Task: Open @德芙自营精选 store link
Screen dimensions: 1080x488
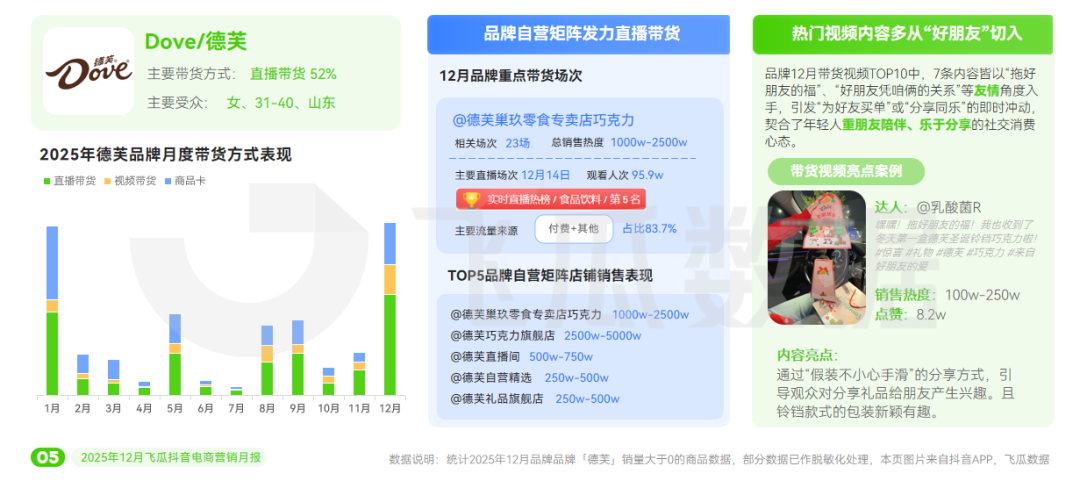Action: 492,377
